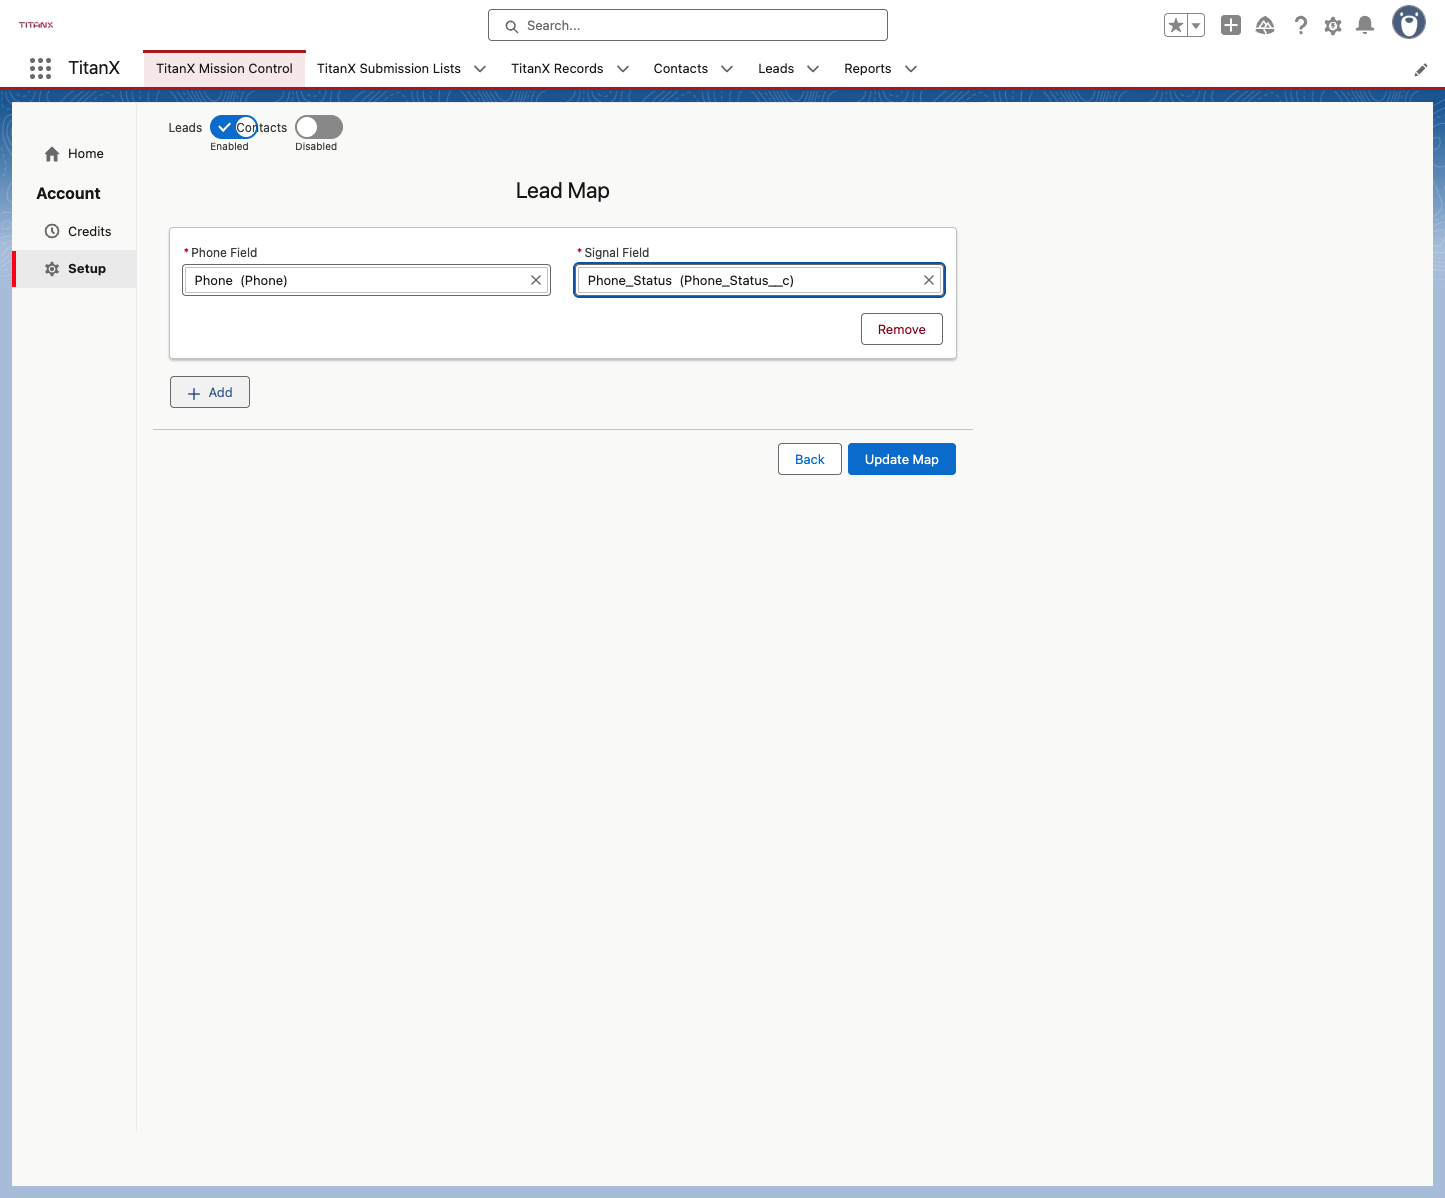Click the favorites star icon
The image size is (1445, 1198).
pos(1176,26)
